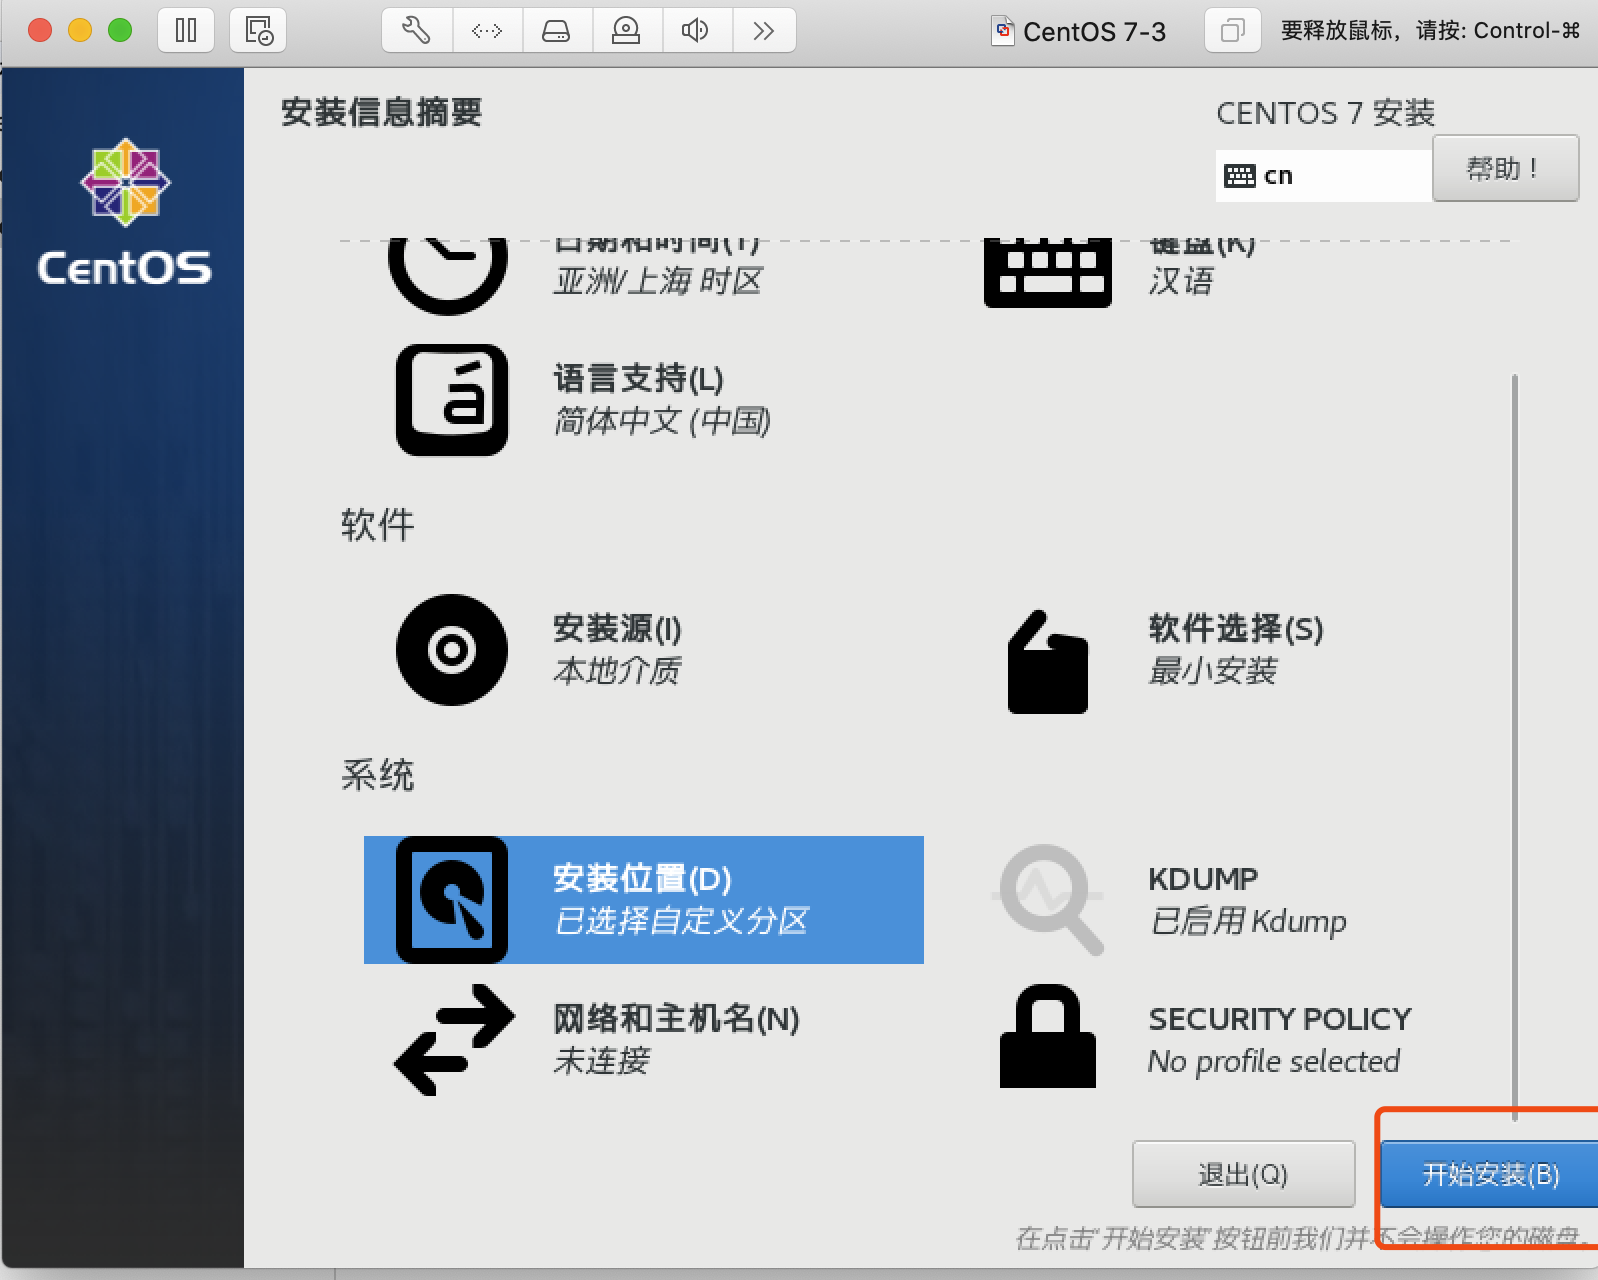Viewport: 1598px width, 1280px height.
Task: Open the sound device icon
Action: pos(697,31)
